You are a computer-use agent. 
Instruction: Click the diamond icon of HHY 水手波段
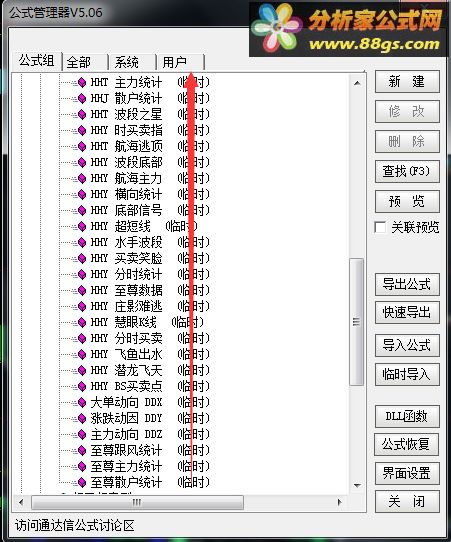point(82,242)
